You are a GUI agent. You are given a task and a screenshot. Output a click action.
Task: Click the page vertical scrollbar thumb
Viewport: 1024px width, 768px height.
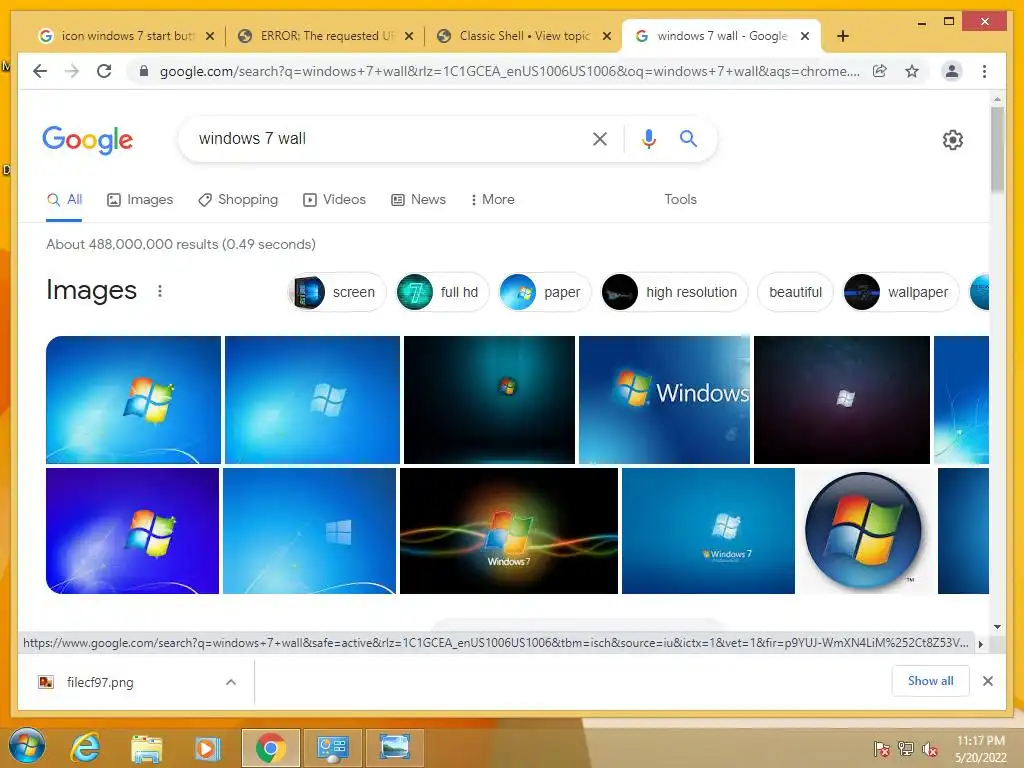click(x=997, y=150)
